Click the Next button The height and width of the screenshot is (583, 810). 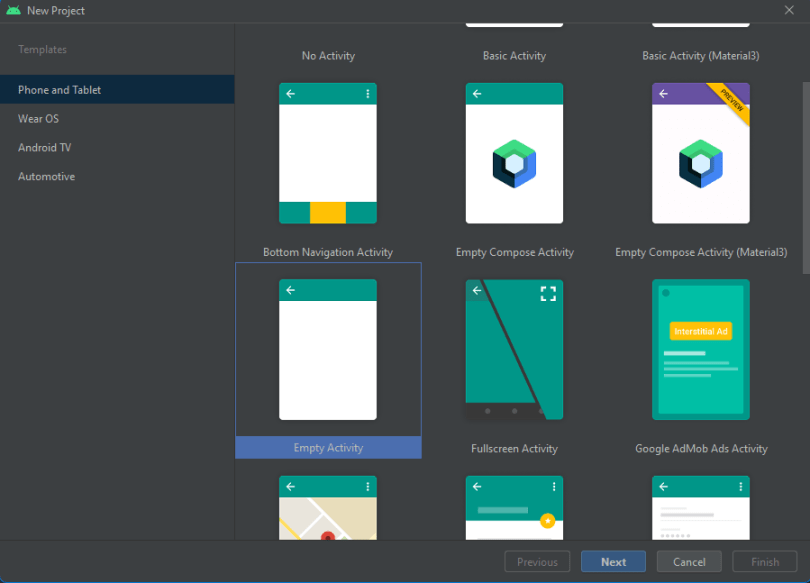coord(613,562)
